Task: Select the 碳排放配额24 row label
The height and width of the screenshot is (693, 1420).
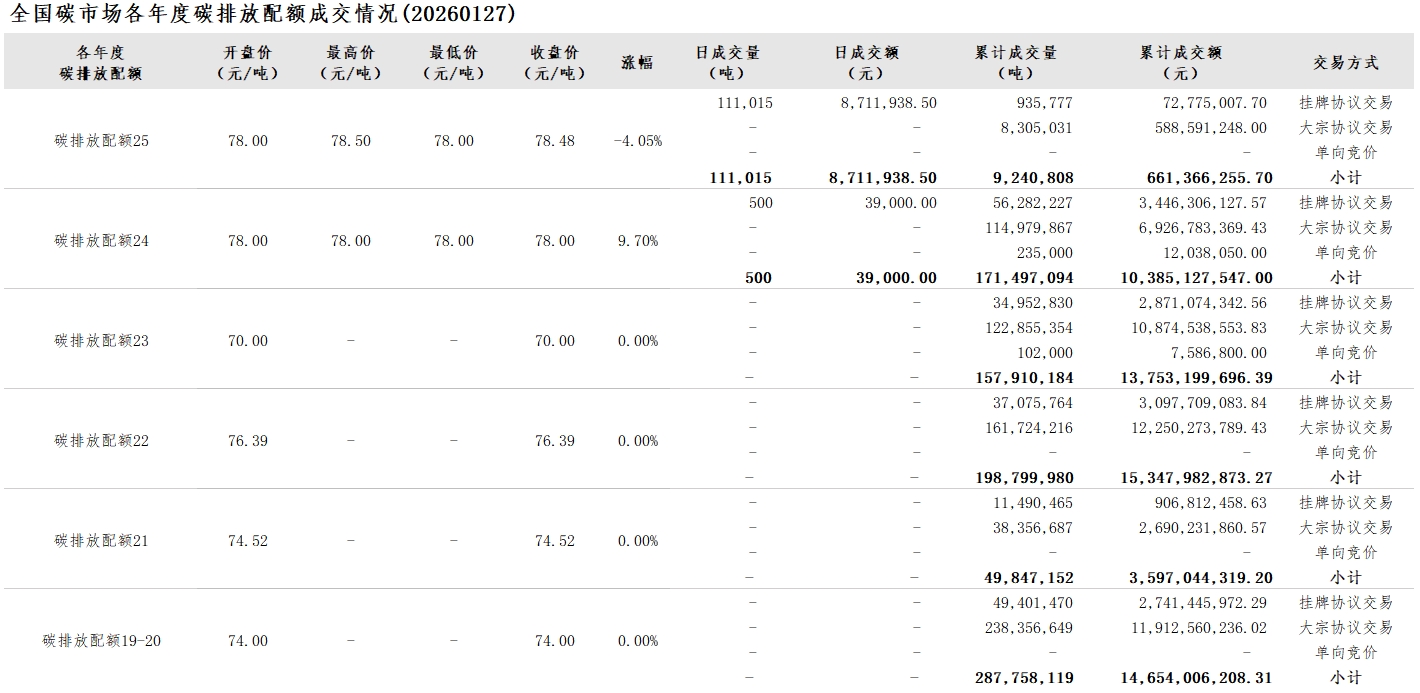Action: pyautogui.click(x=101, y=241)
